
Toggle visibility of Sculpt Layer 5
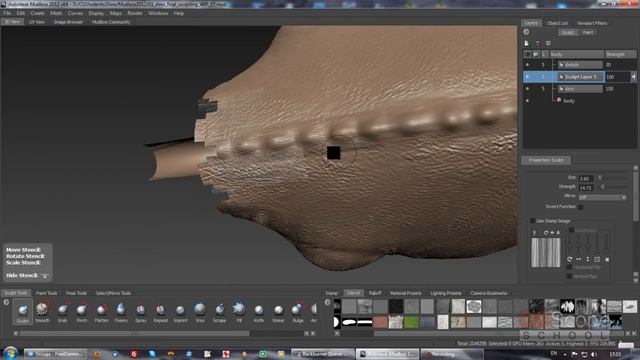(x=527, y=77)
